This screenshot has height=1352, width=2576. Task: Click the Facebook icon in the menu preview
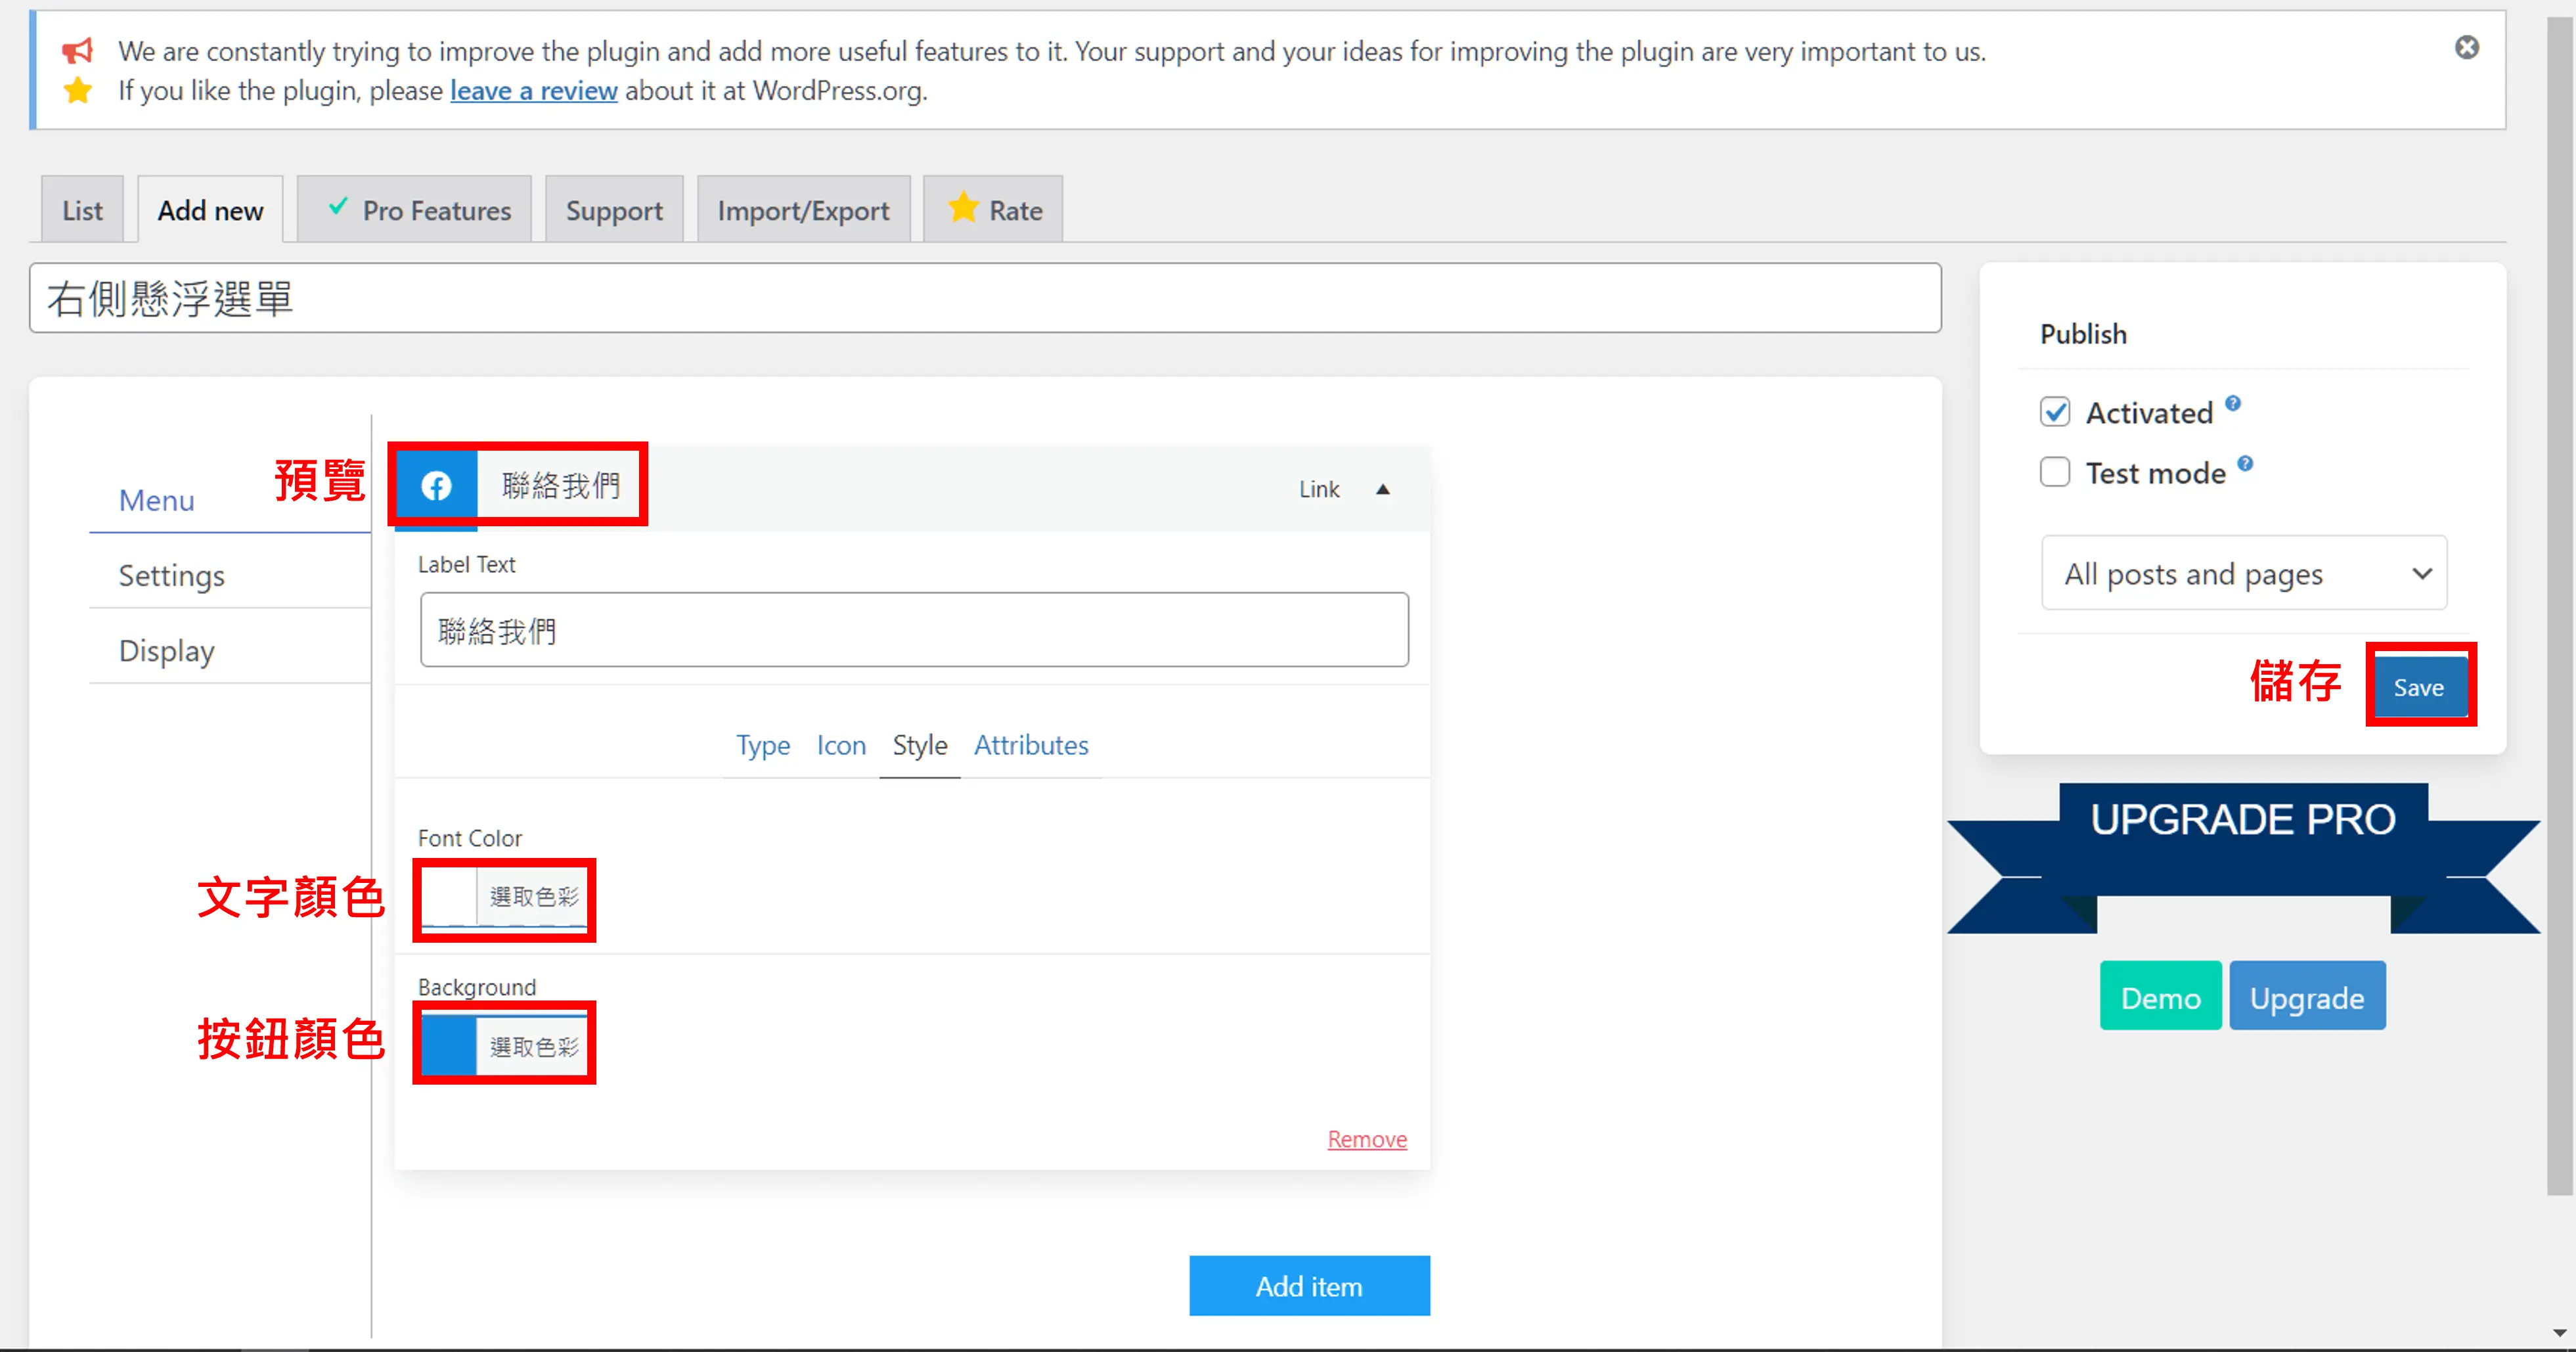(x=436, y=486)
